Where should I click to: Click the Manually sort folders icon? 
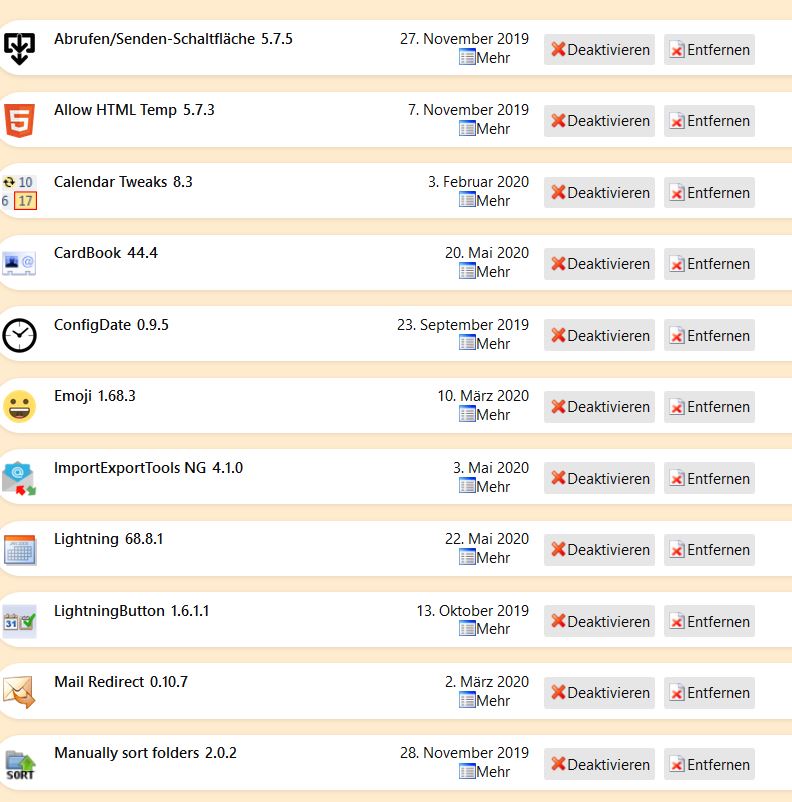(20, 764)
